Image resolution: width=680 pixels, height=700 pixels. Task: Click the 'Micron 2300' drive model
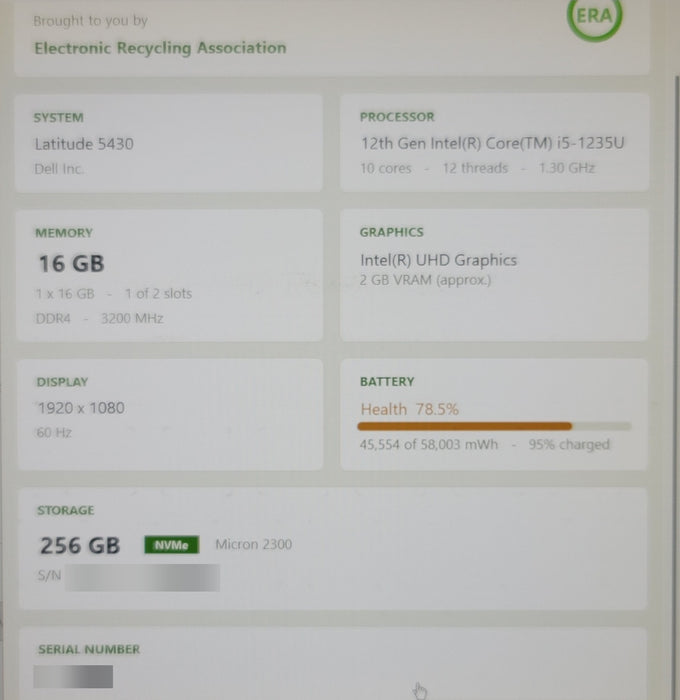[x=254, y=544]
